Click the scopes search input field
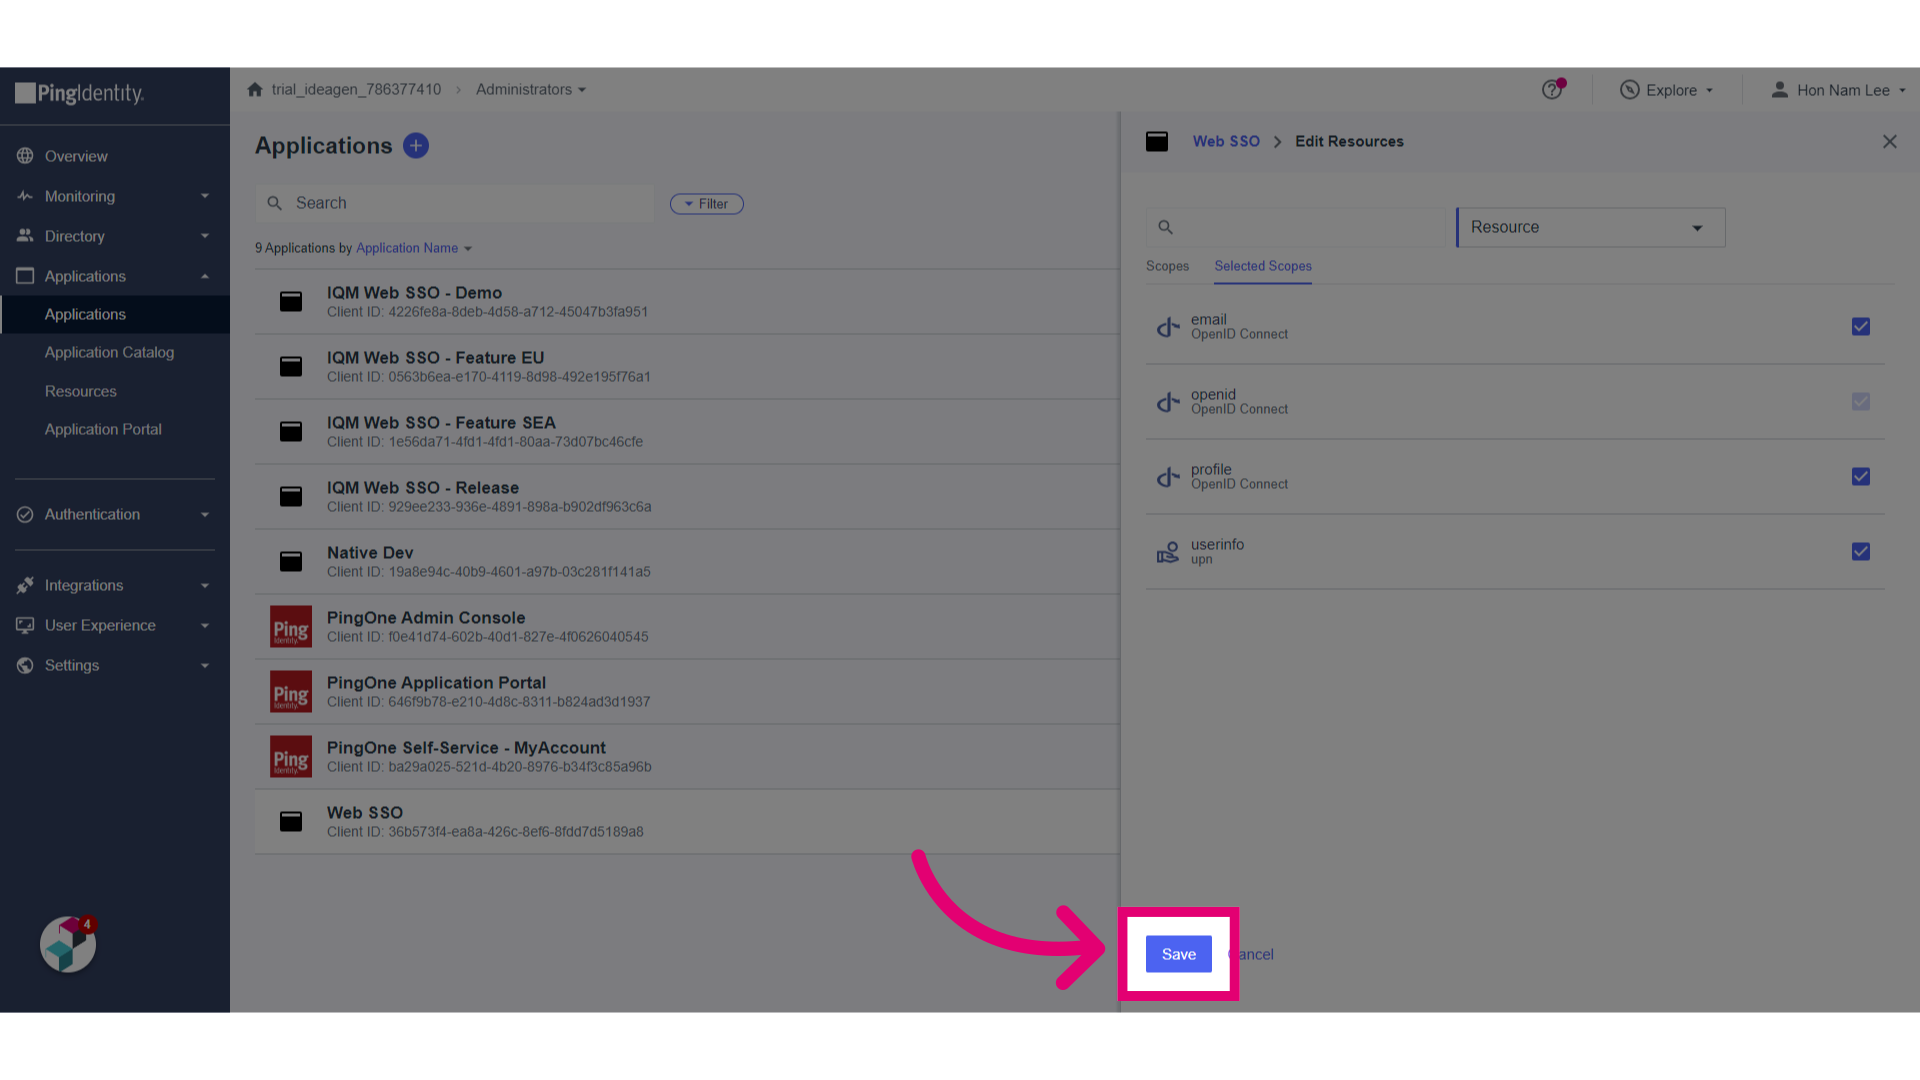1920x1080 pixels. point(1296,227)
